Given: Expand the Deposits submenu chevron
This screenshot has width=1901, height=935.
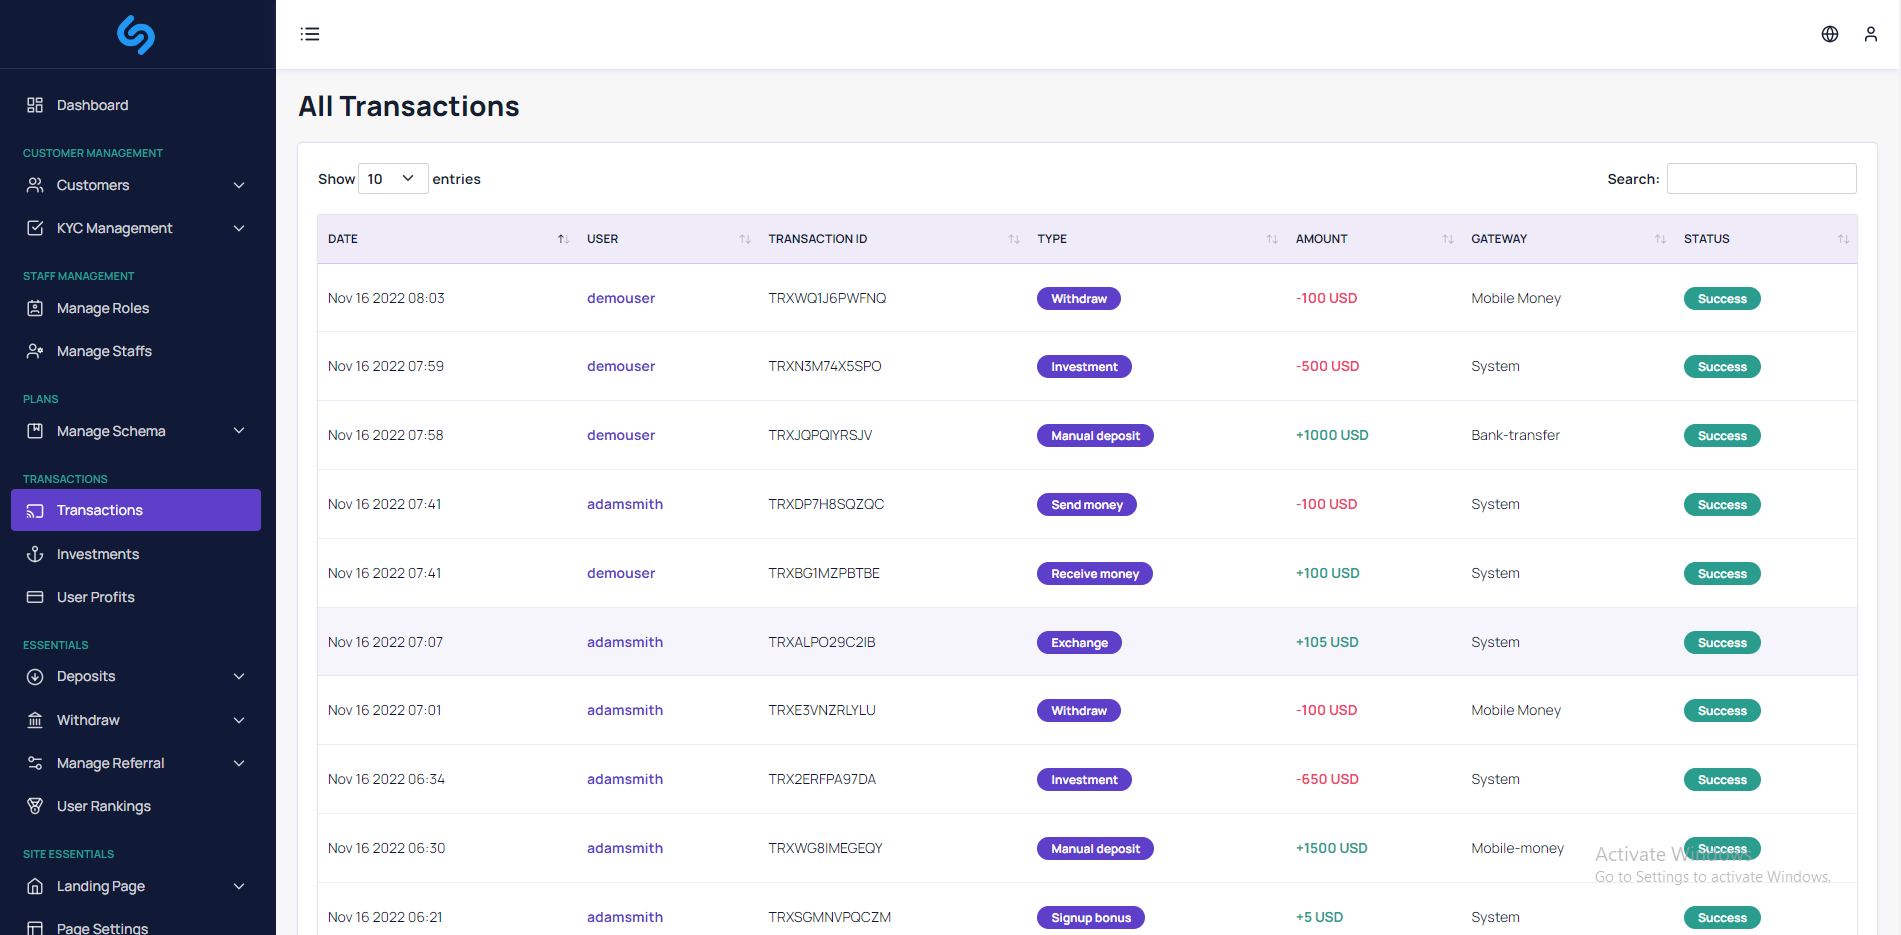Looking at the screenshot, I should 239,676.
